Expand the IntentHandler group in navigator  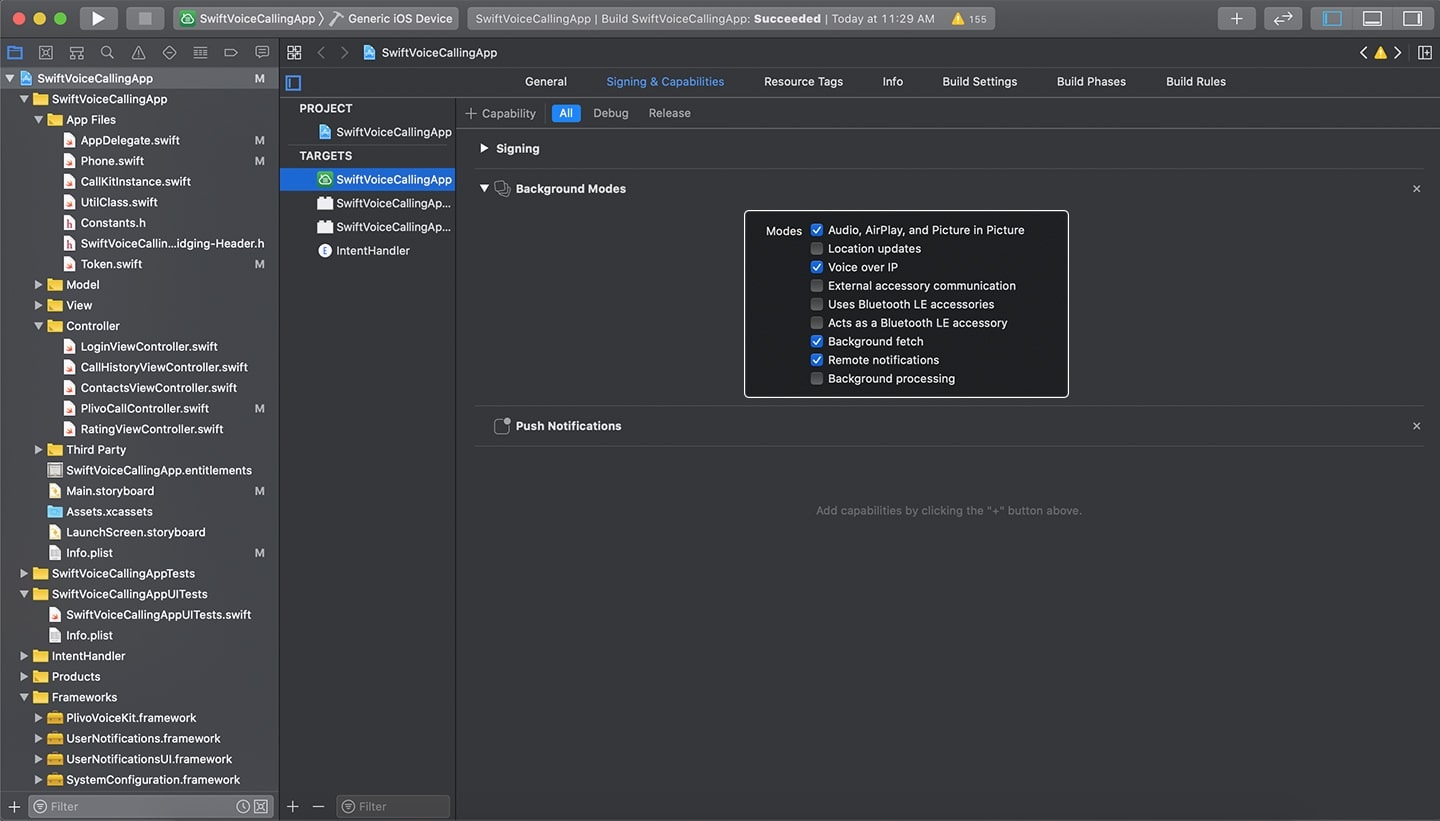[x=24, y=656]
